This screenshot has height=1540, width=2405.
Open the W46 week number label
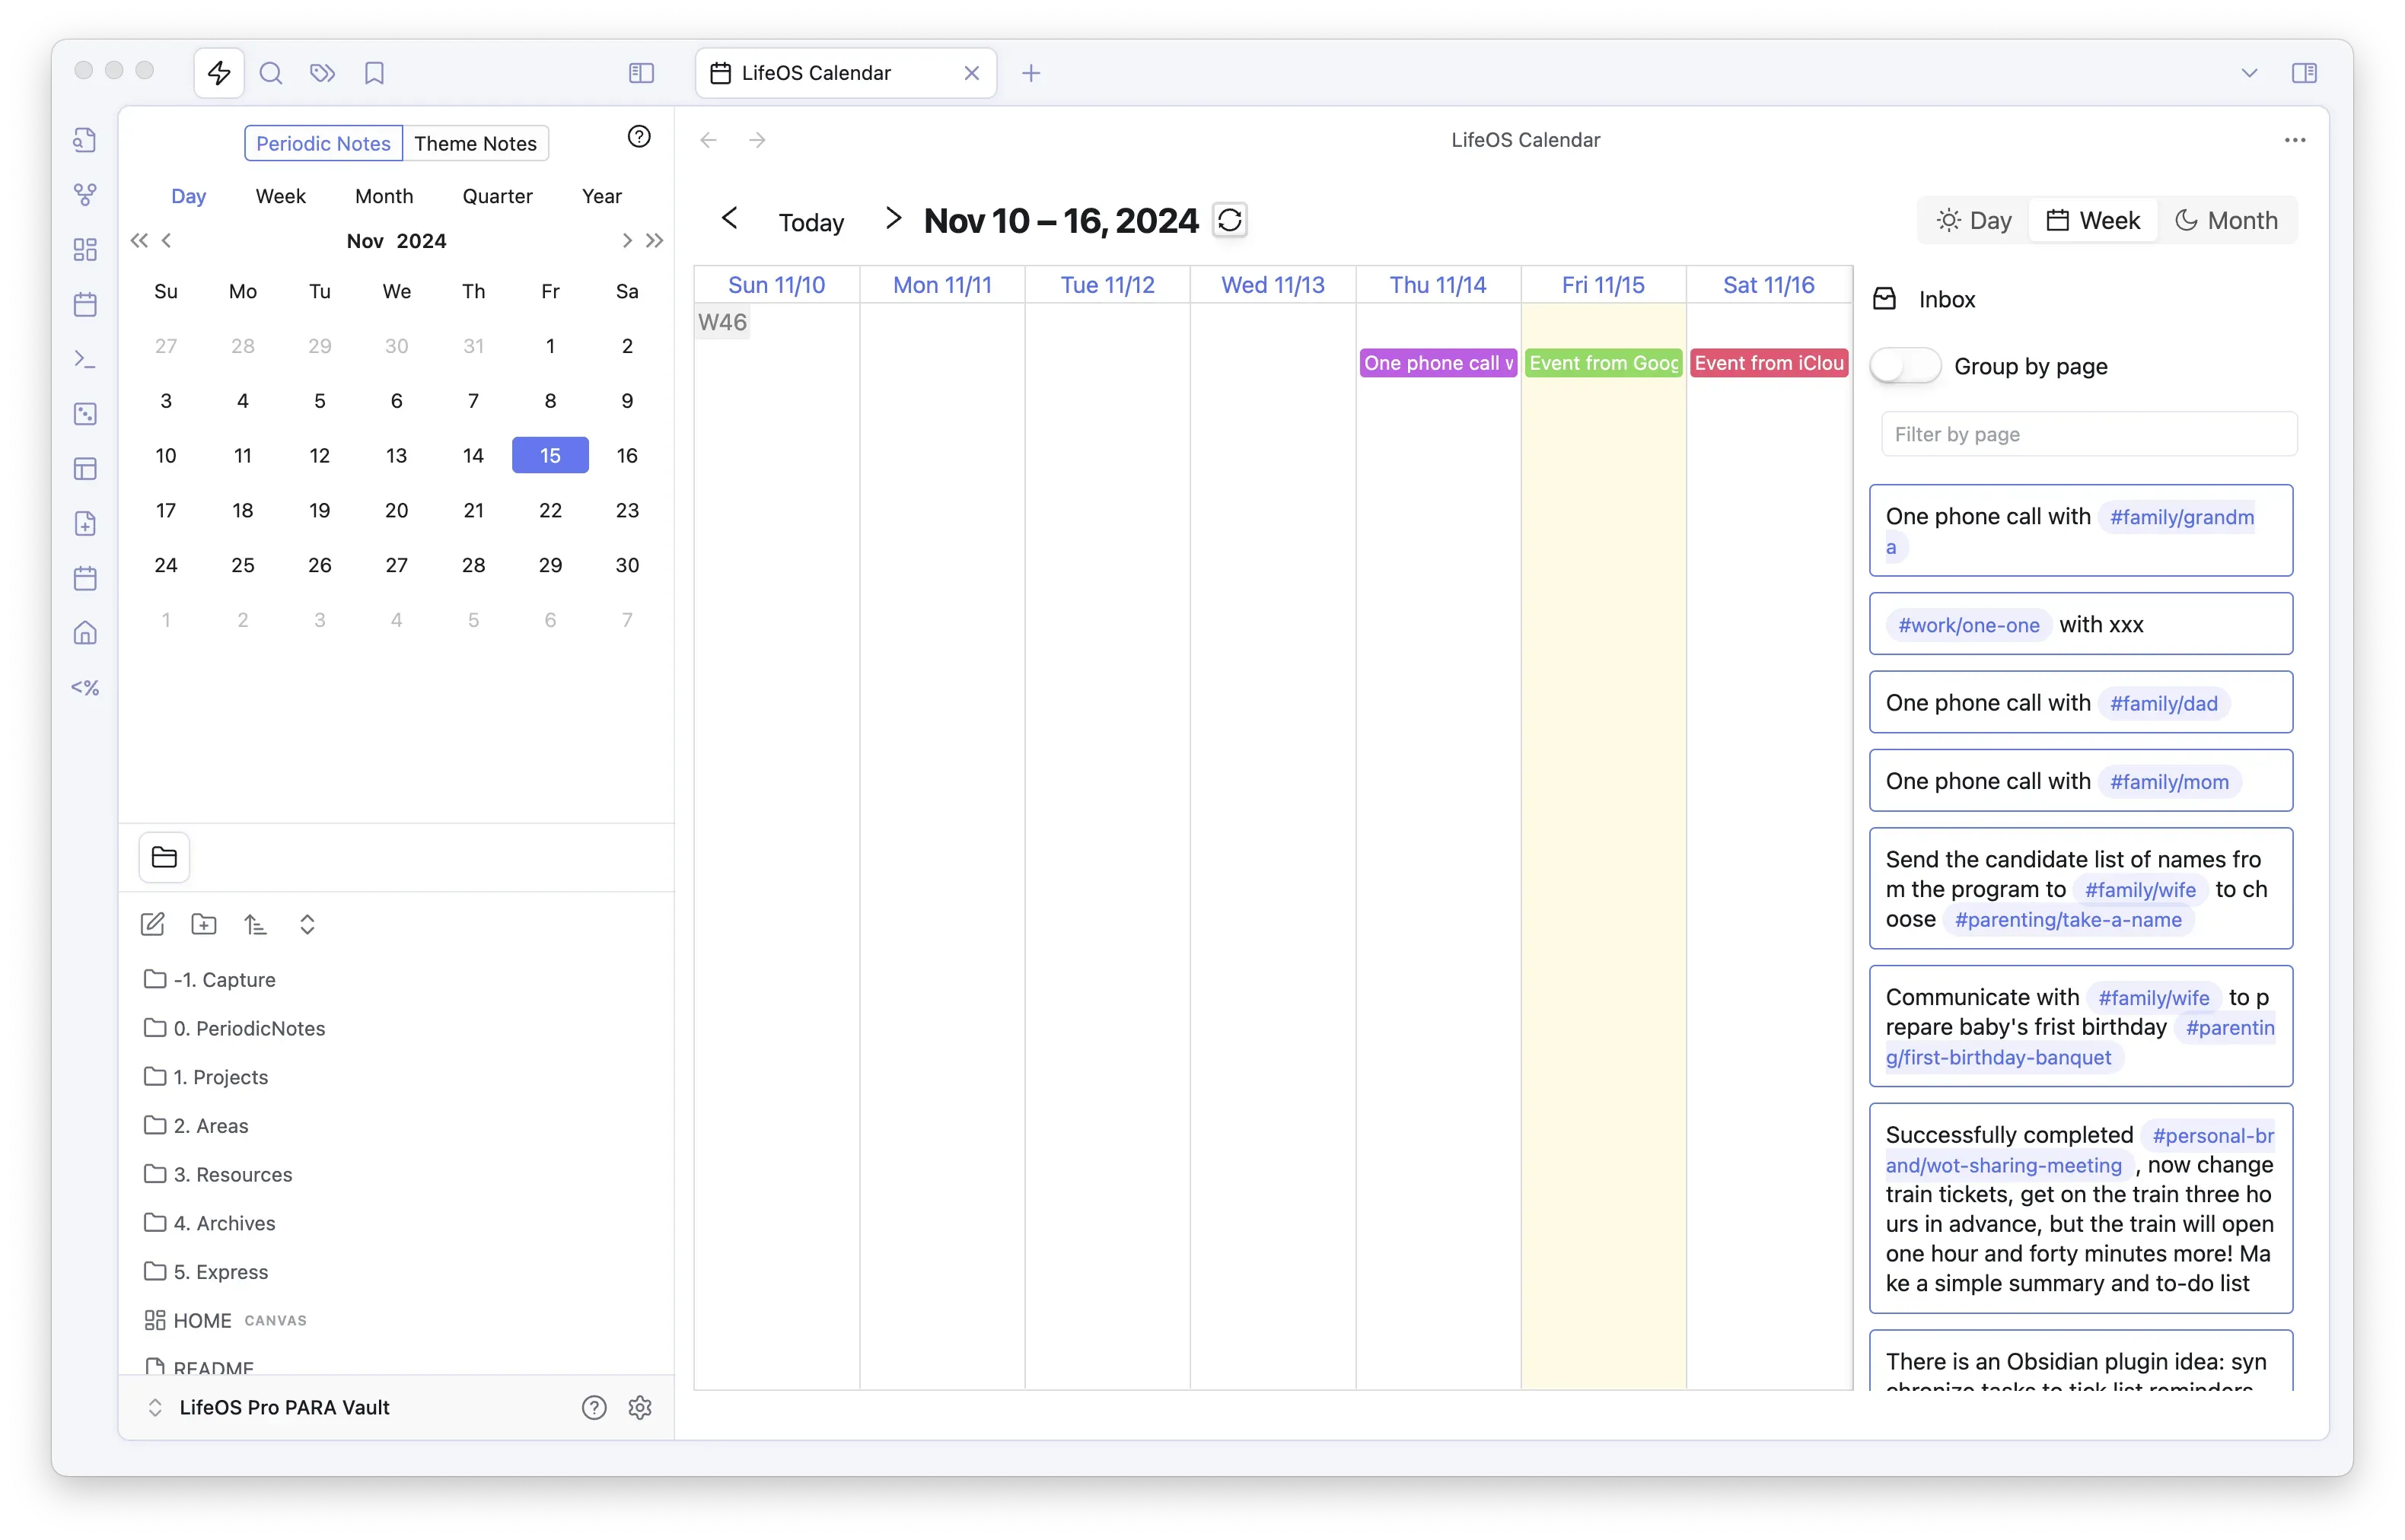[722, 322]
